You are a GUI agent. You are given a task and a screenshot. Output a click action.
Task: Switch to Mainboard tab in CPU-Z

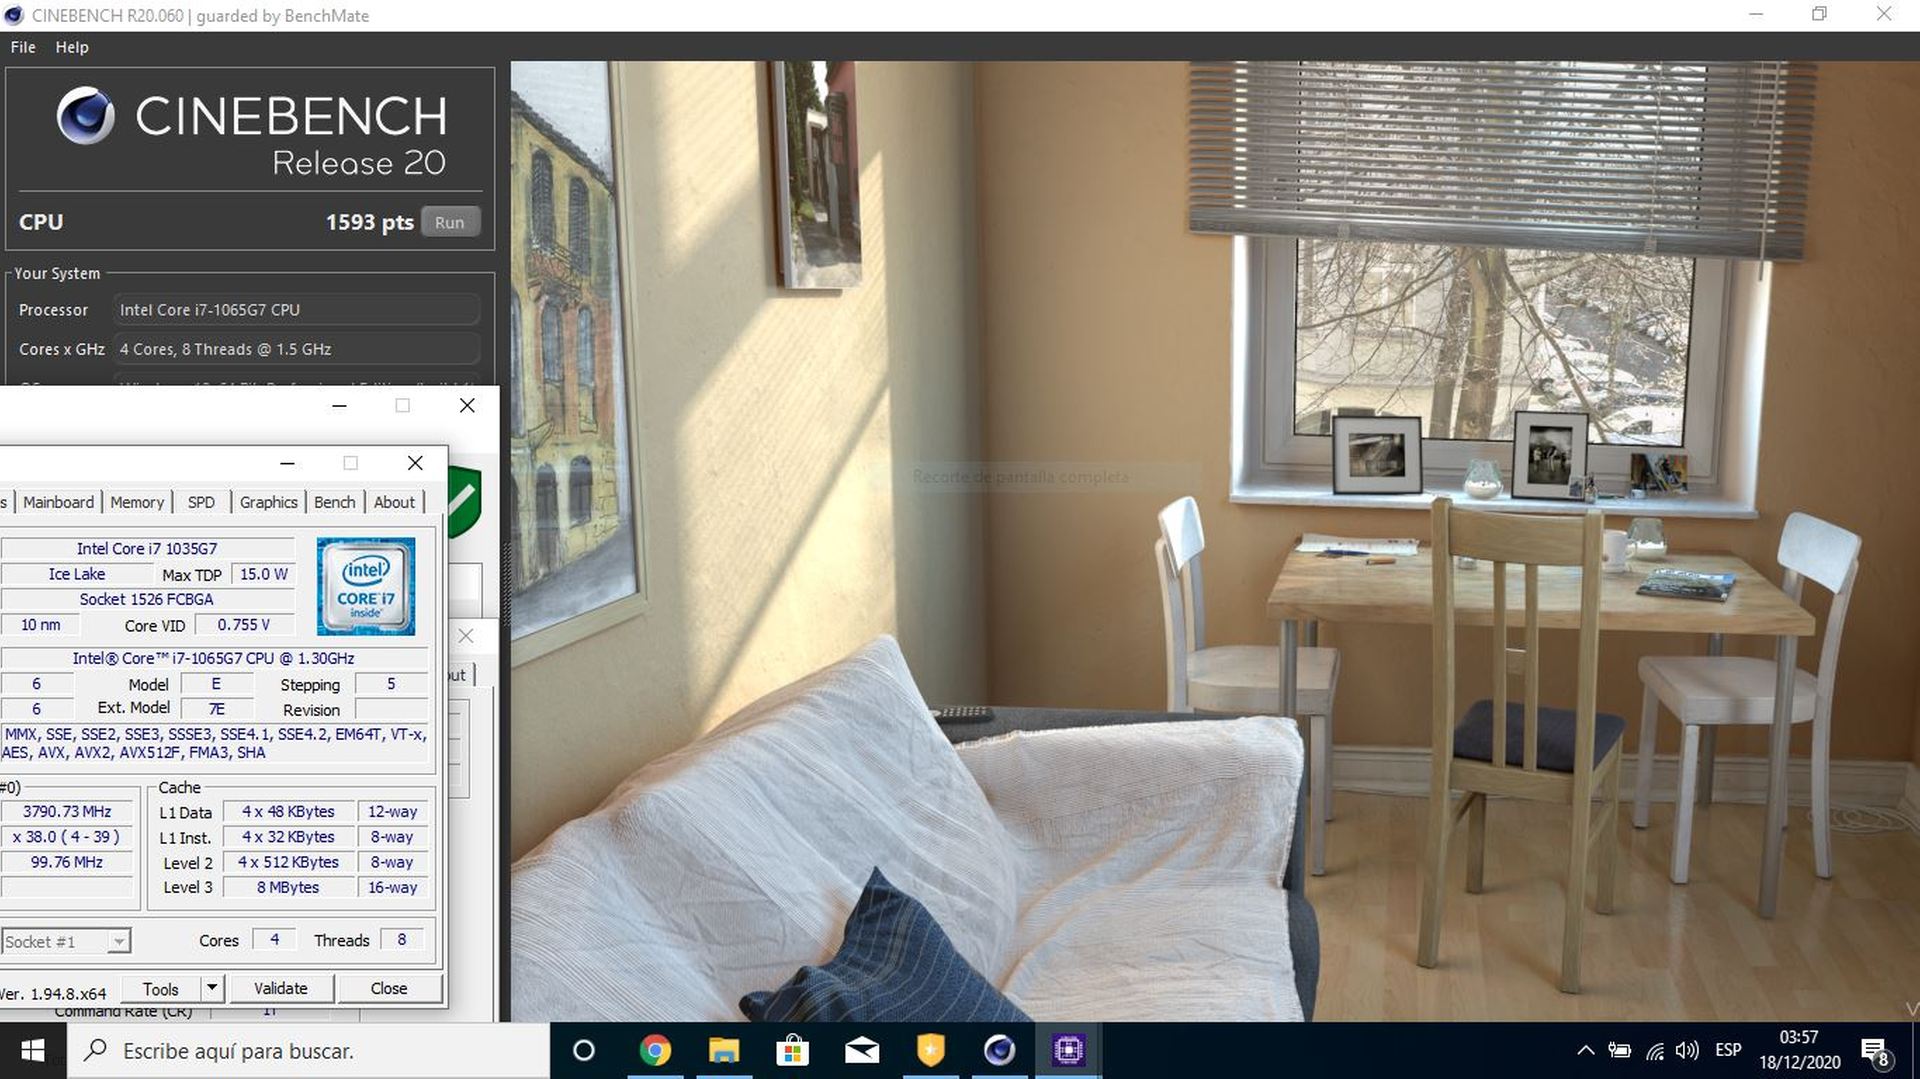(x=58, y=502)
